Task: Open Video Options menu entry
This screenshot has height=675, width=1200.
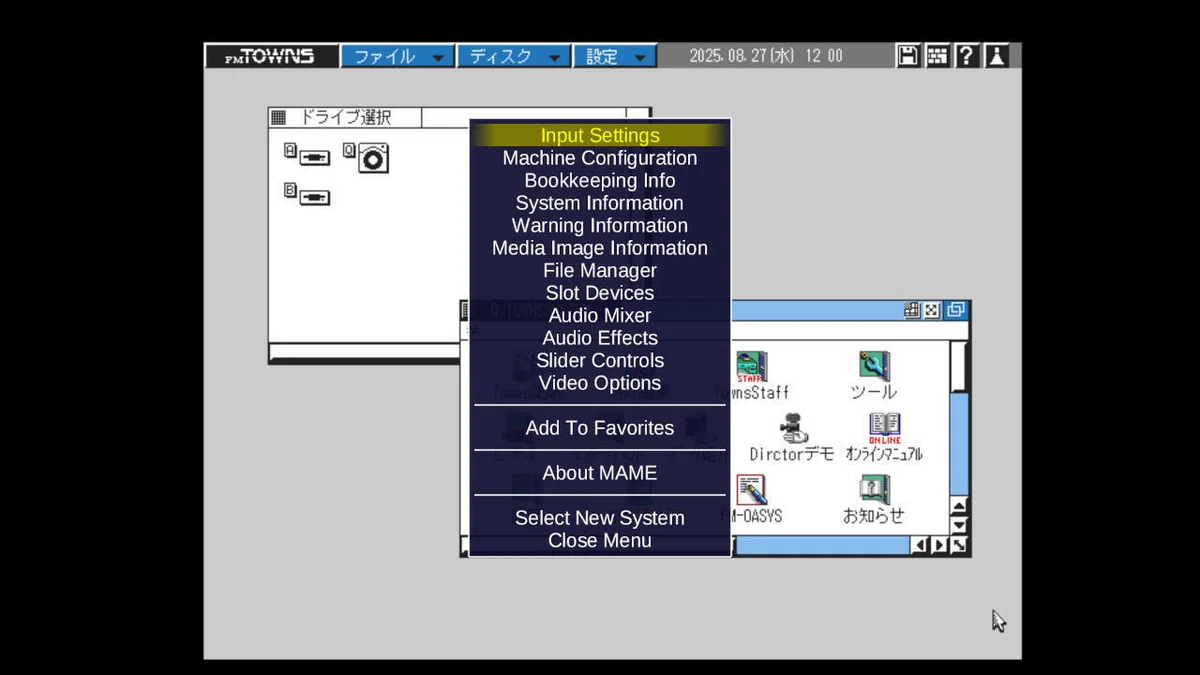Action: coord(600,383)
